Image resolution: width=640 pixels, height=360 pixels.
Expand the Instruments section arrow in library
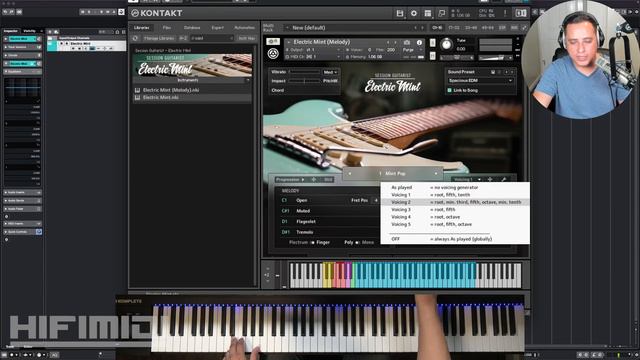247,80
